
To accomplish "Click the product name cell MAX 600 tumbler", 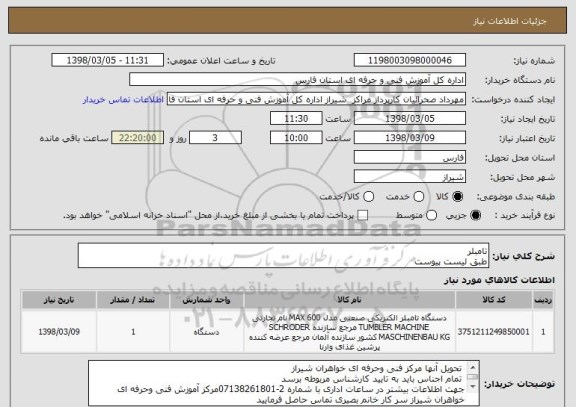I will point(349,332).
